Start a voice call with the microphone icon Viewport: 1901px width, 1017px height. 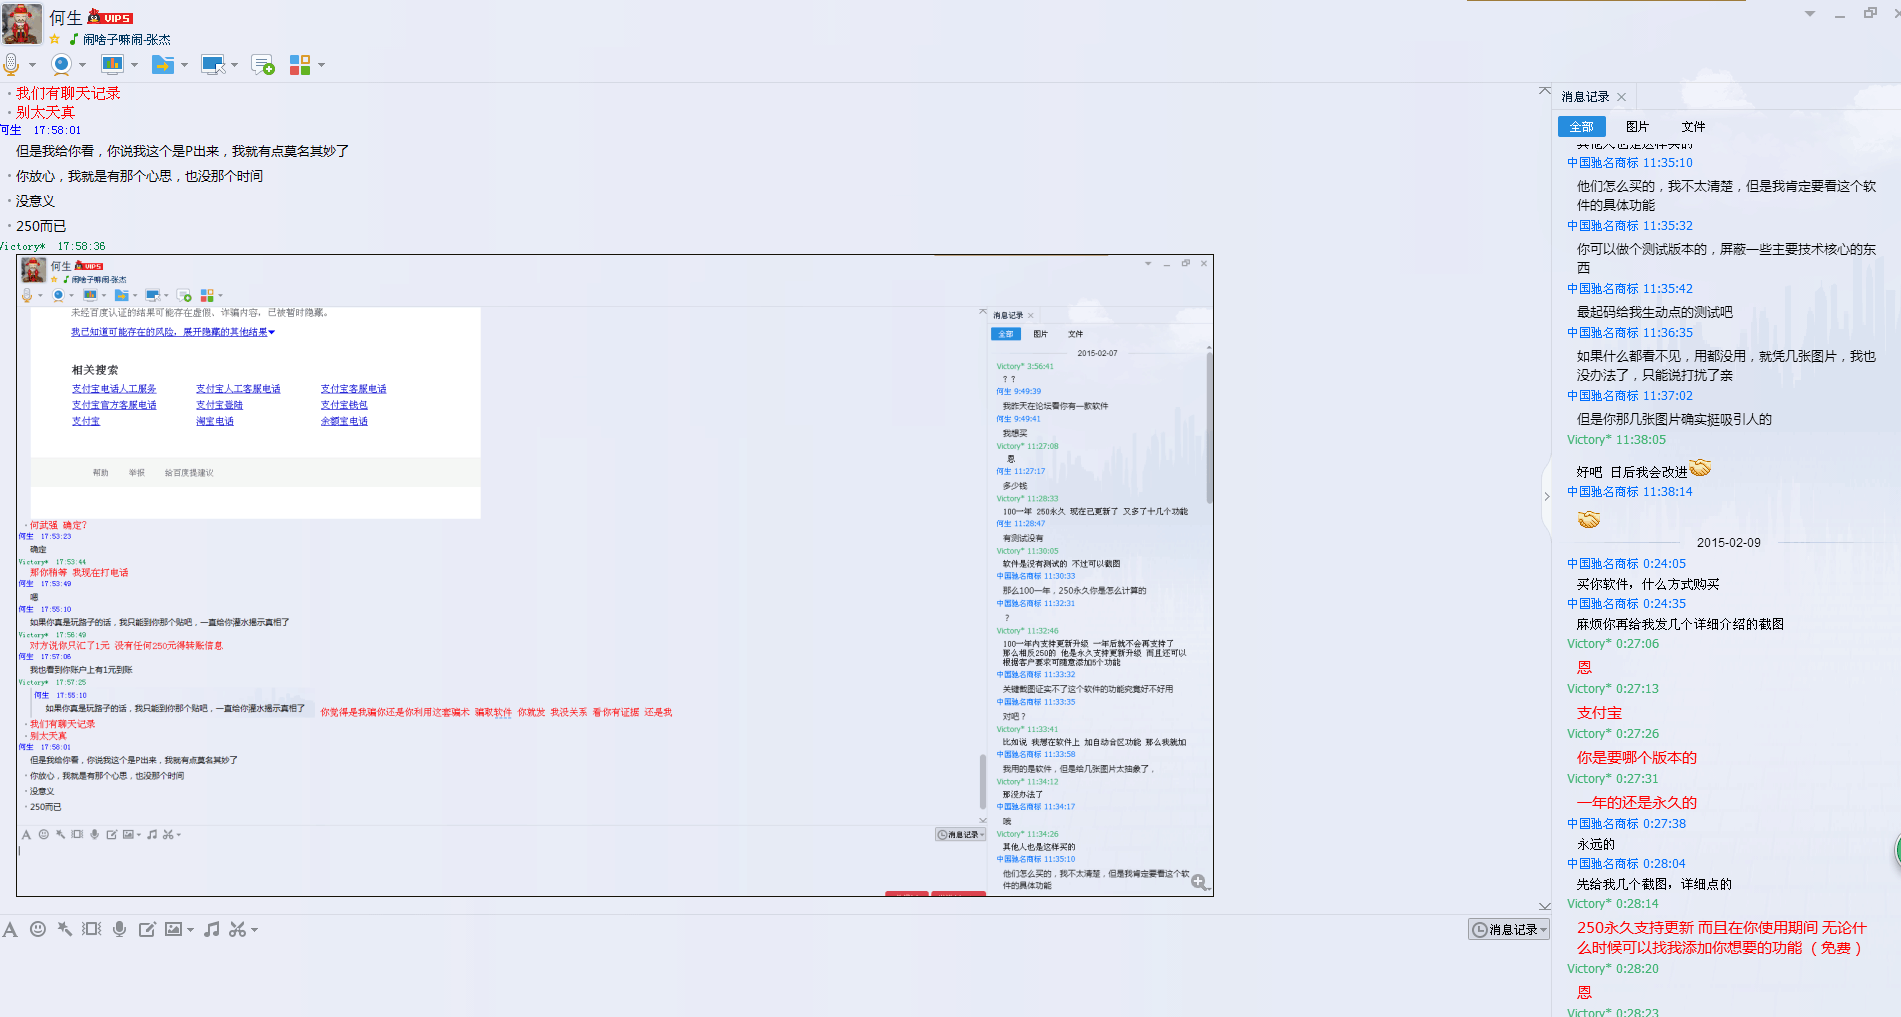11,65
